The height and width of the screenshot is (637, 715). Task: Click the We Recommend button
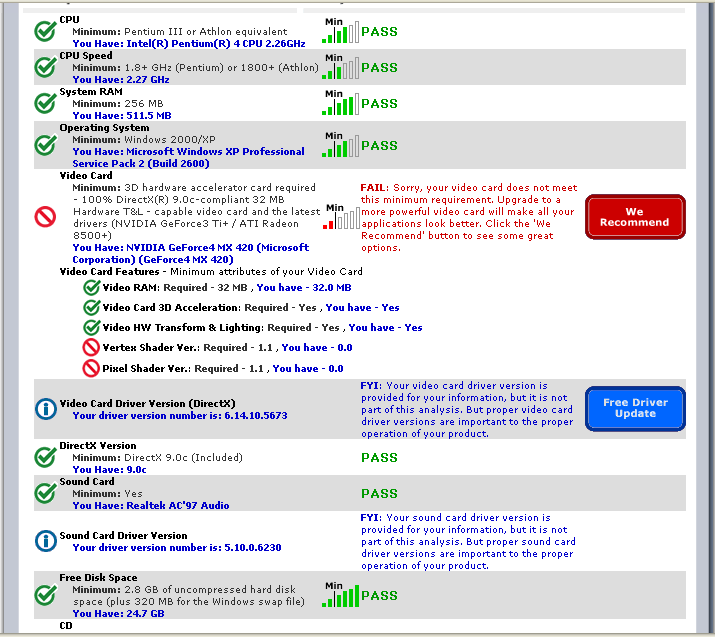click(x=635, y=217)
